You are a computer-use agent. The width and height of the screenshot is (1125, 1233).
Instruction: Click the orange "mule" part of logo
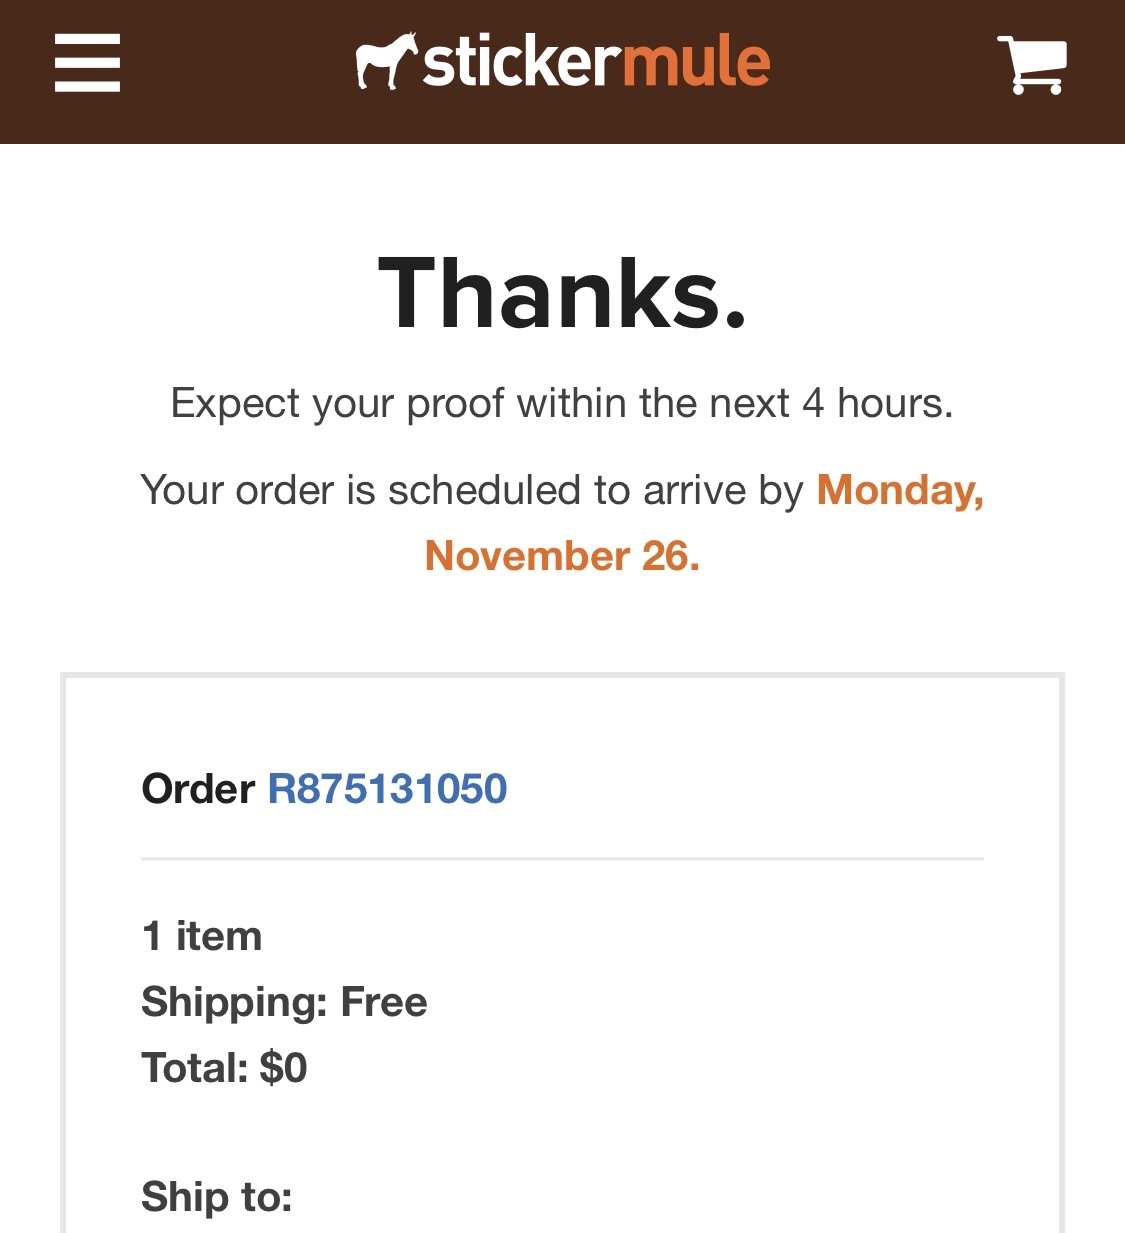[696, 62]
